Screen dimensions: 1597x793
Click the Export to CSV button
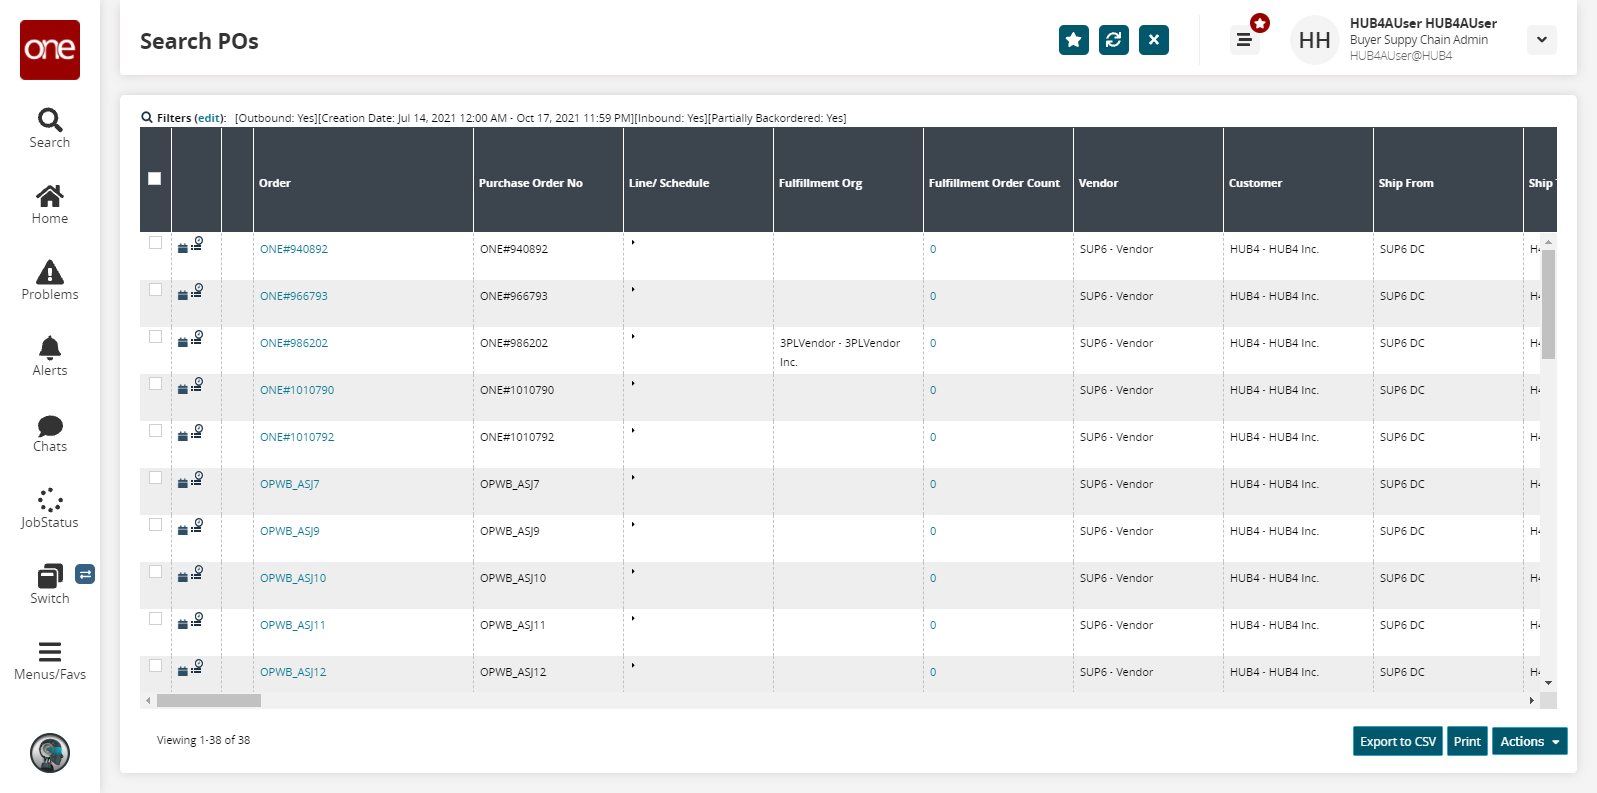tap(1397, 741)
